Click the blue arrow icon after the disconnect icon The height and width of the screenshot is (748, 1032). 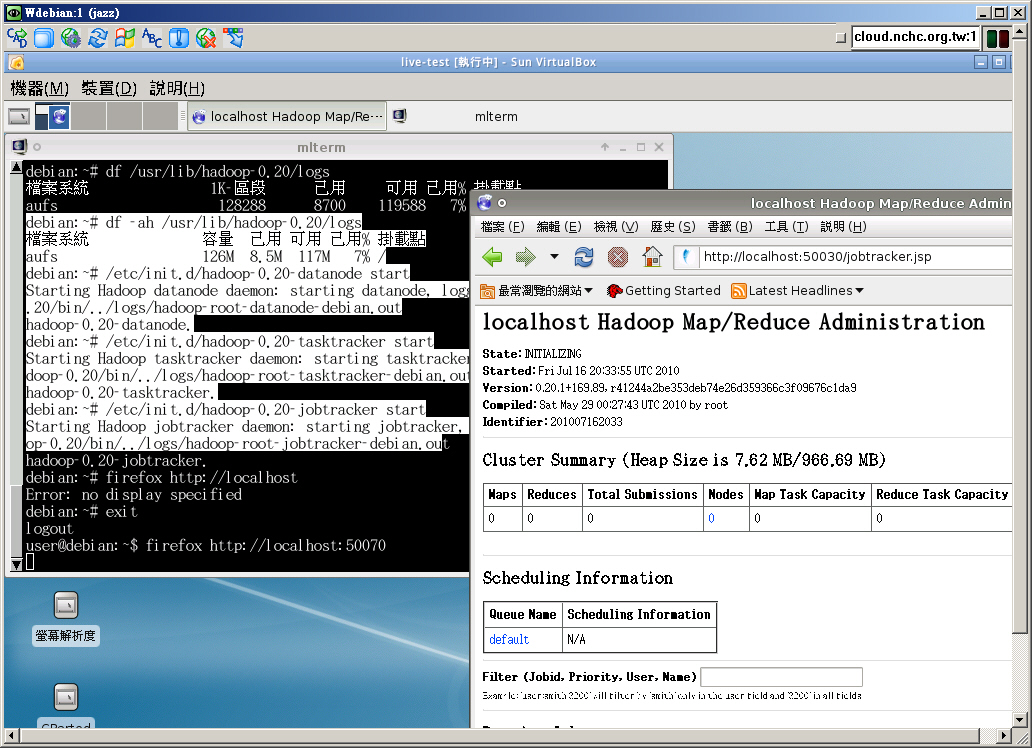(233, 38)
